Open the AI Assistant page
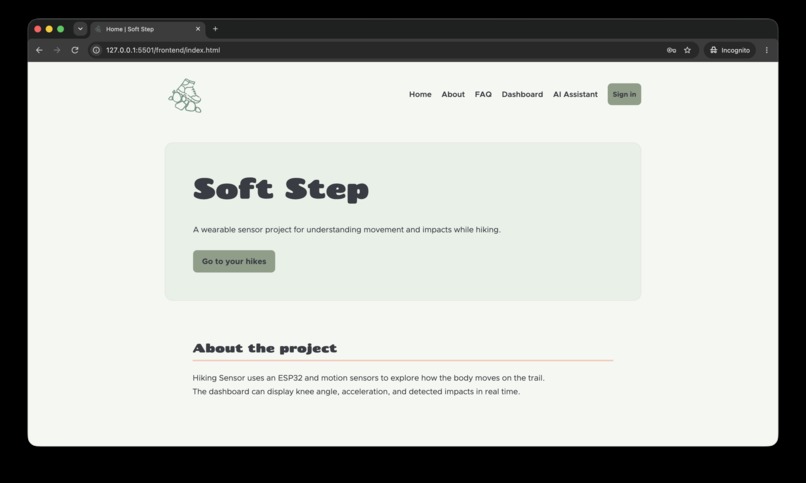 click(x=575, y=94)
